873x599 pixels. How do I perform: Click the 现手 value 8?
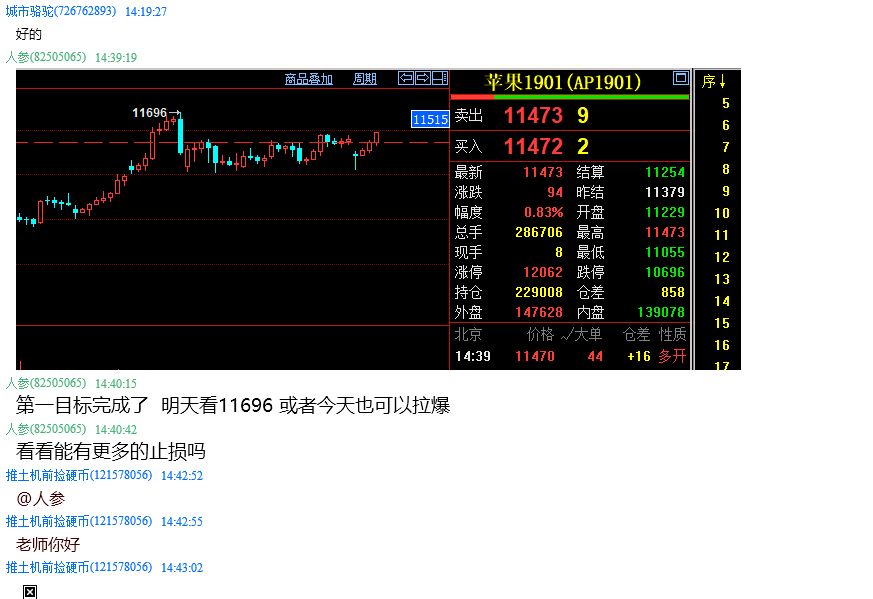(x=559, y=253)
